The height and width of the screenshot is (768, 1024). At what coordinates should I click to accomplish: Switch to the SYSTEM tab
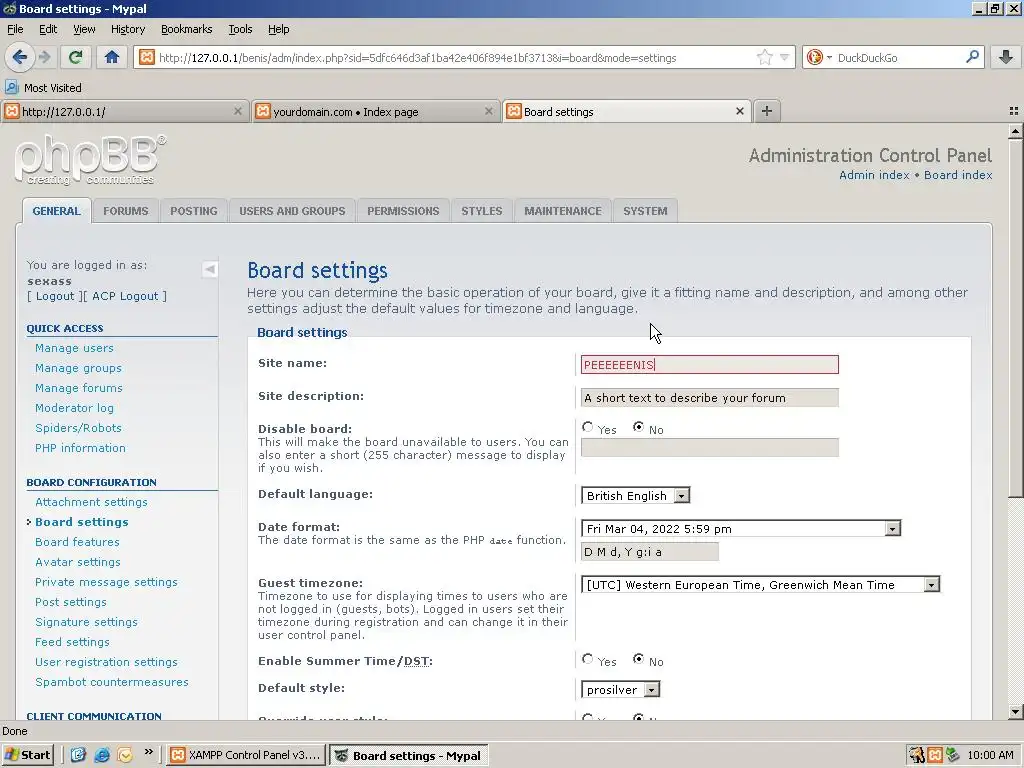click(645, 211)
